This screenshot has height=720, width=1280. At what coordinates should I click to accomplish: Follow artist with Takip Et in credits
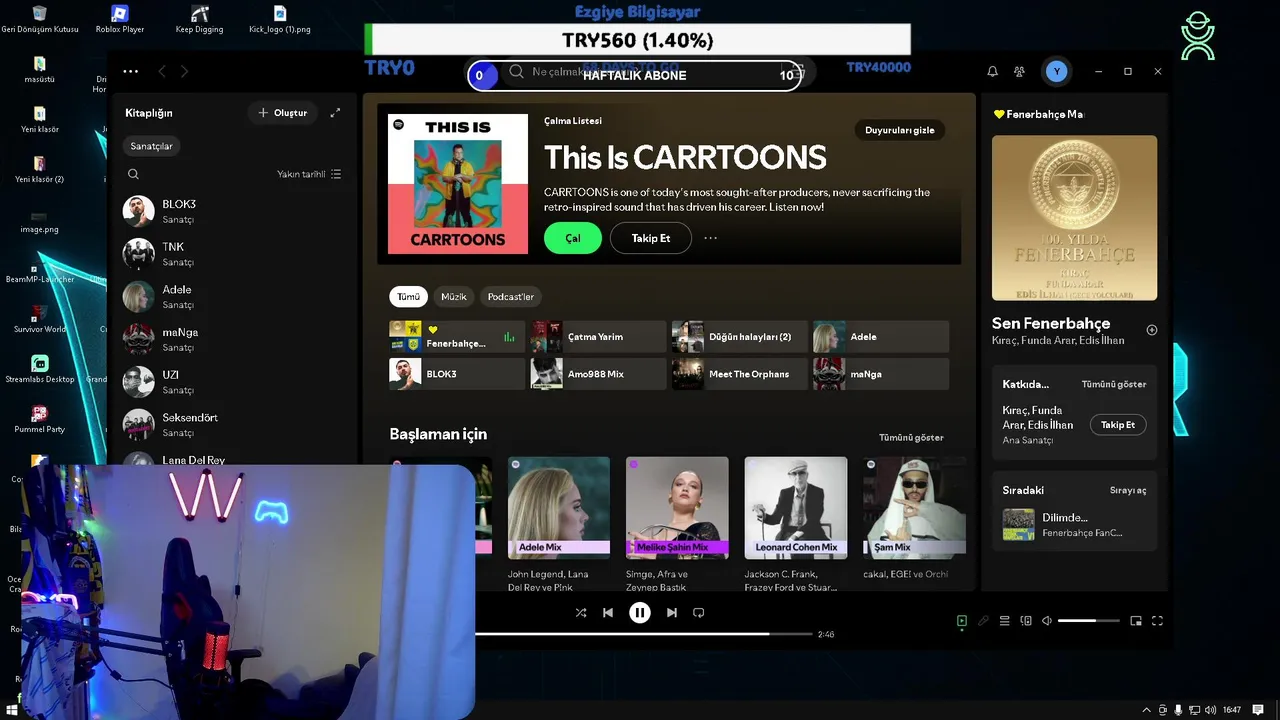[x=1118, y=425]
